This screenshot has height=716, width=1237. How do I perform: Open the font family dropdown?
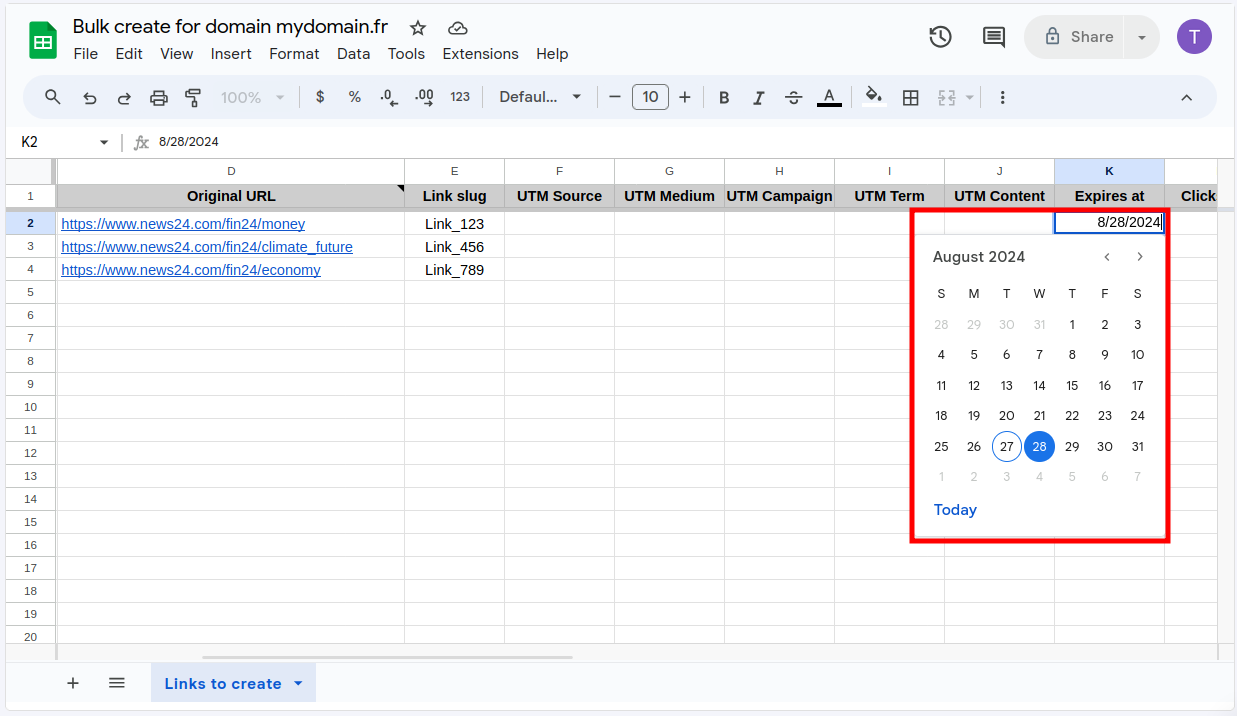(x=540, y=97)
